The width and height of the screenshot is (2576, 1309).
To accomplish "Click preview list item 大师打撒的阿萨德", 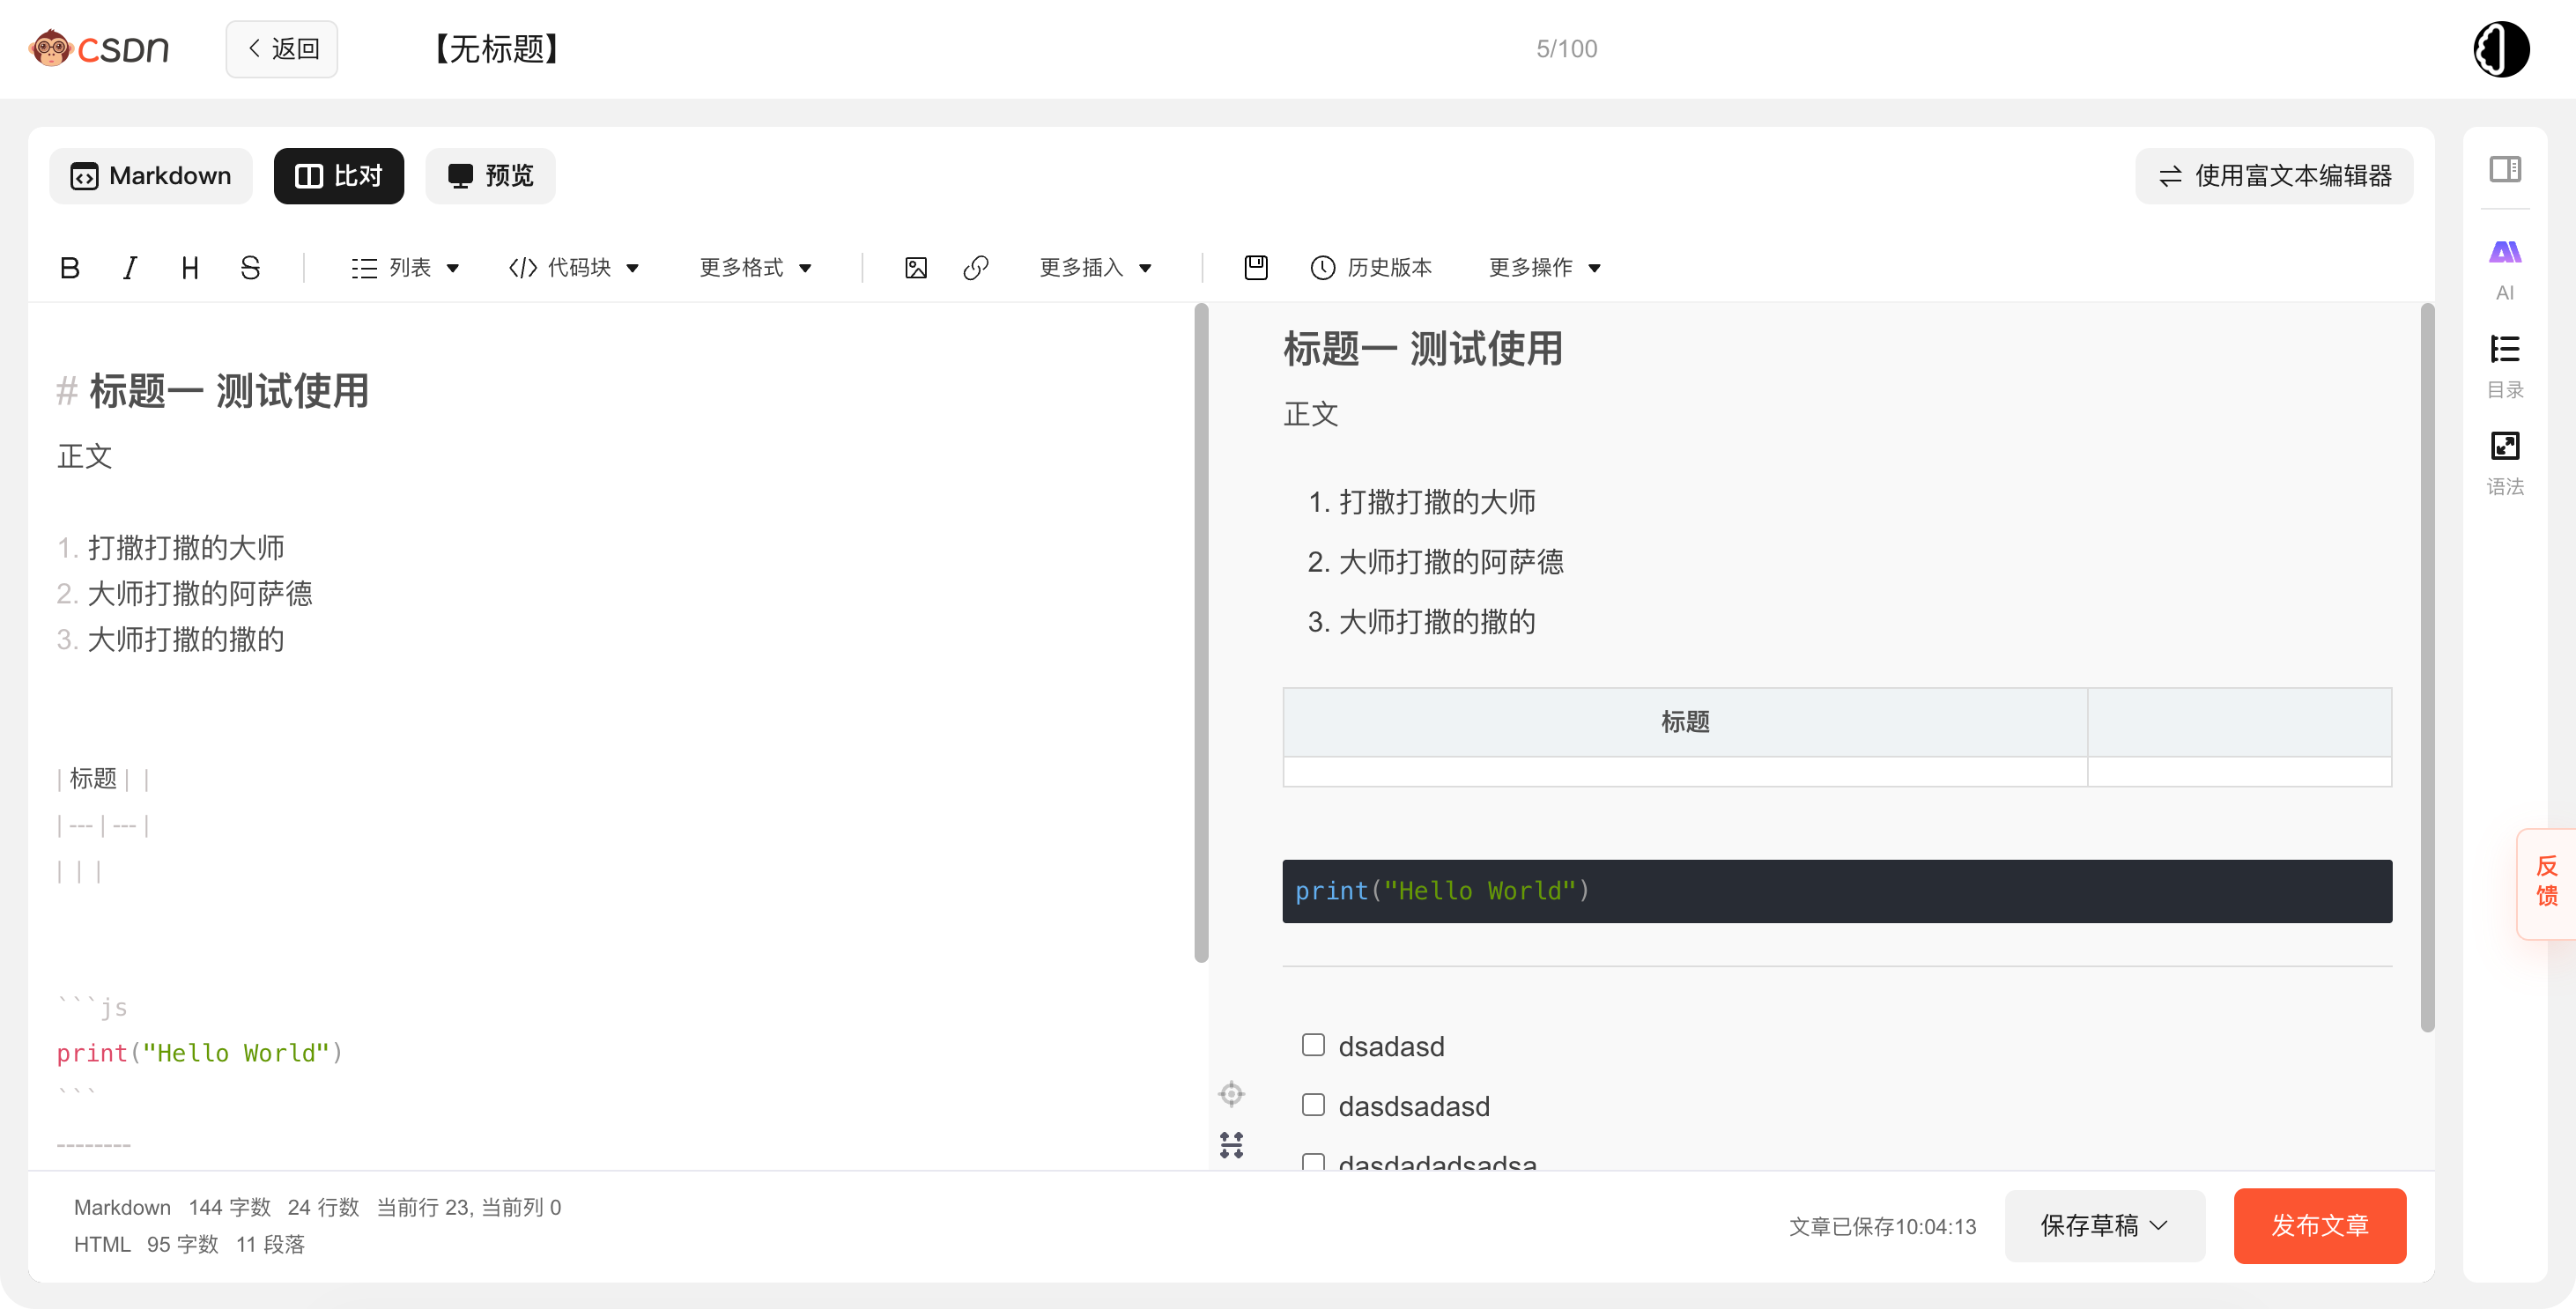I will click(1435, 562).
